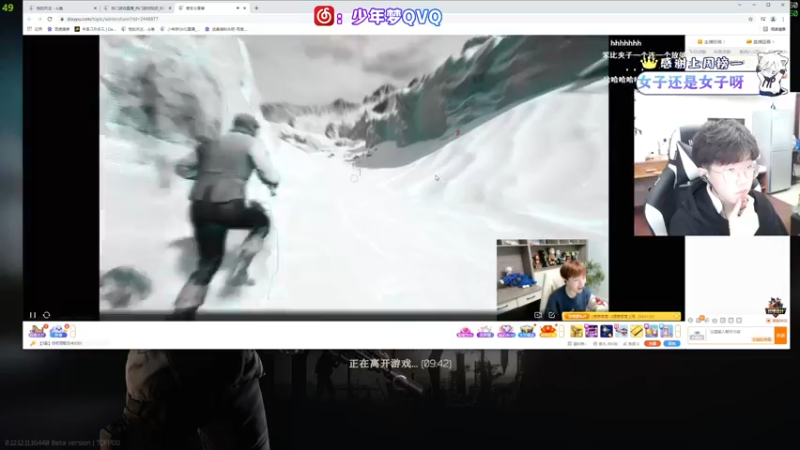Expand the tab search chevron

(x=740, y=5)
